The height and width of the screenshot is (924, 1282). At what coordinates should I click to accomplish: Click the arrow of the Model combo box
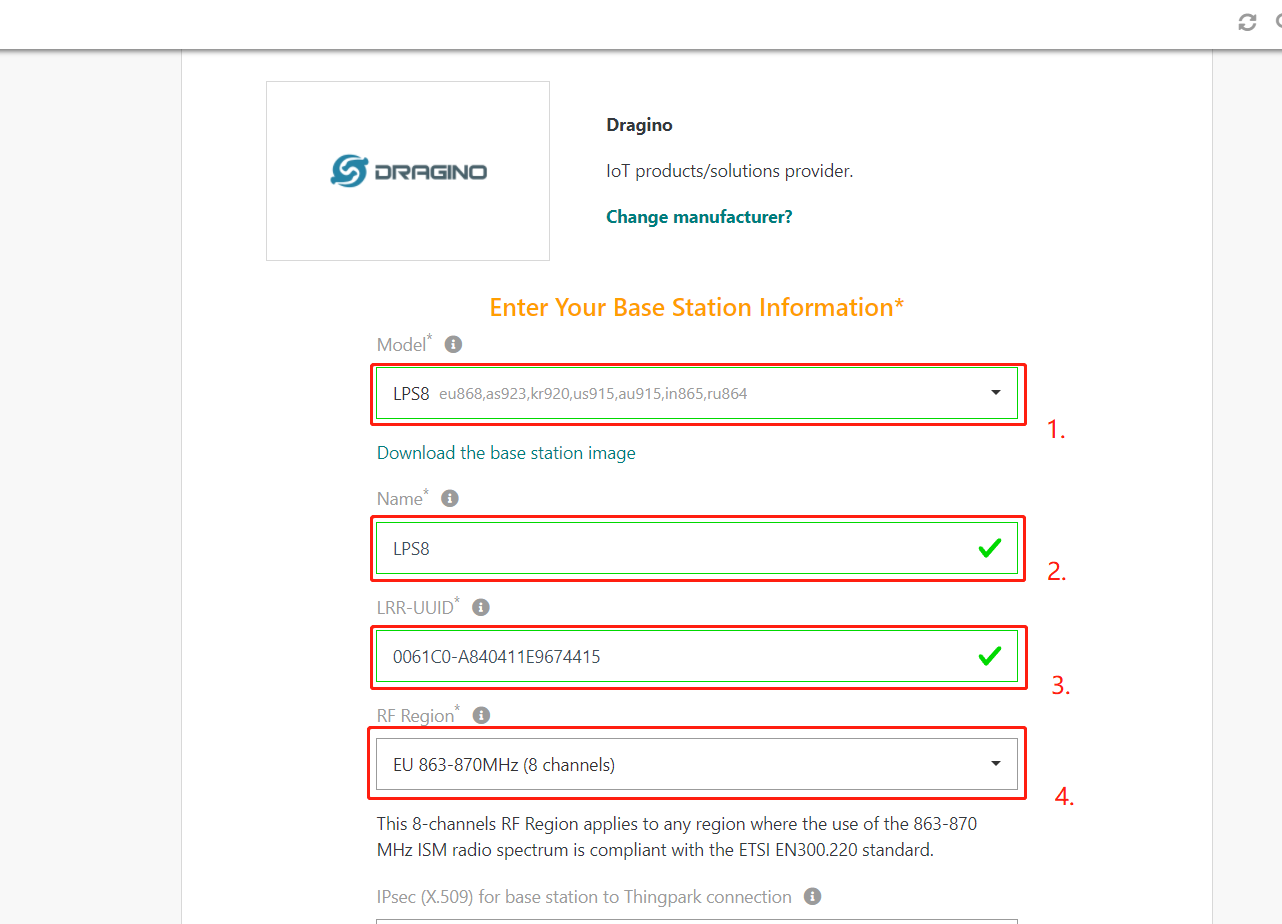coord(996,393)
